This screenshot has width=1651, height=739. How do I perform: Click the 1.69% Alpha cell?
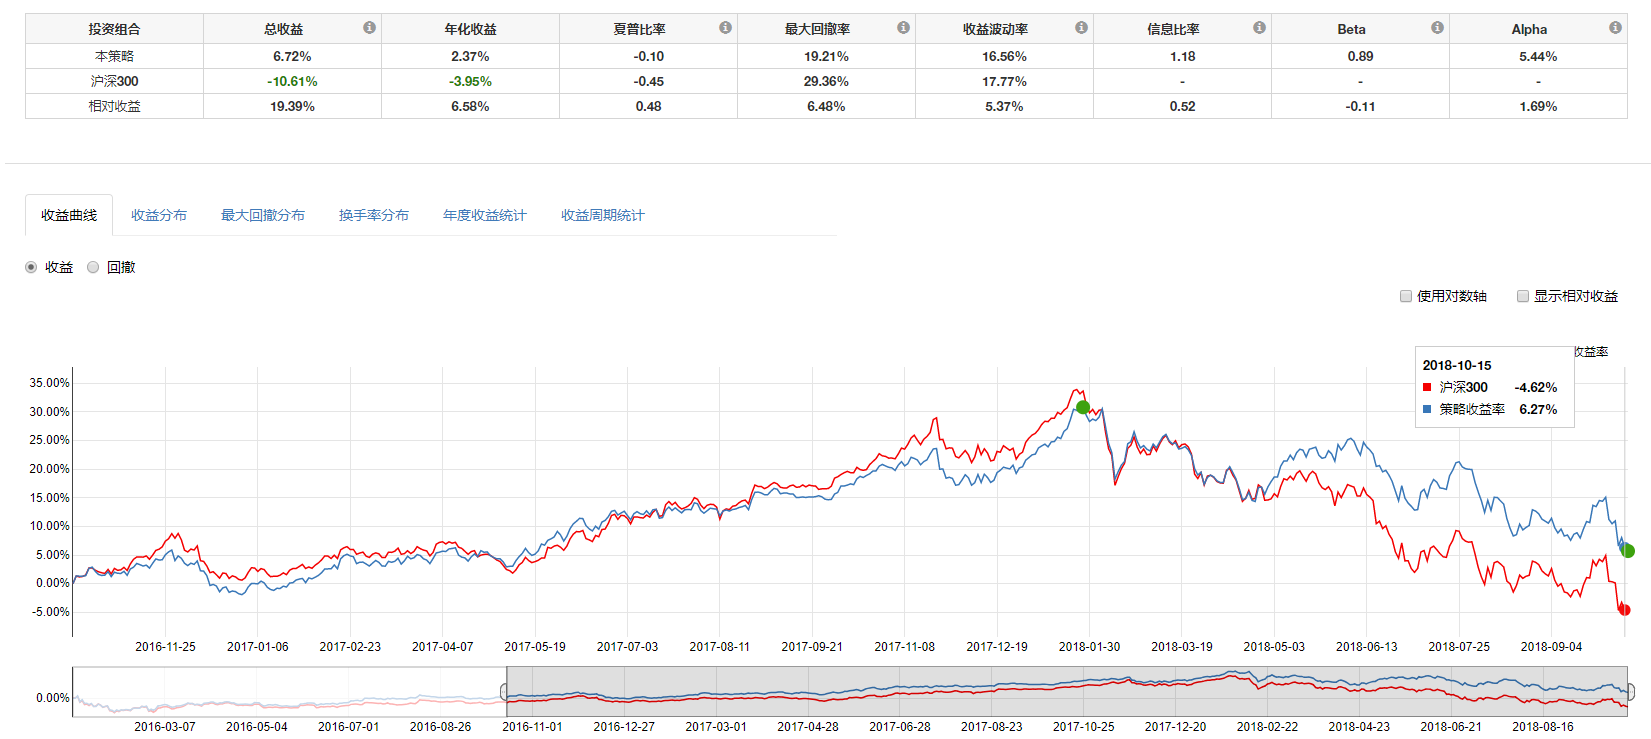1538,106
